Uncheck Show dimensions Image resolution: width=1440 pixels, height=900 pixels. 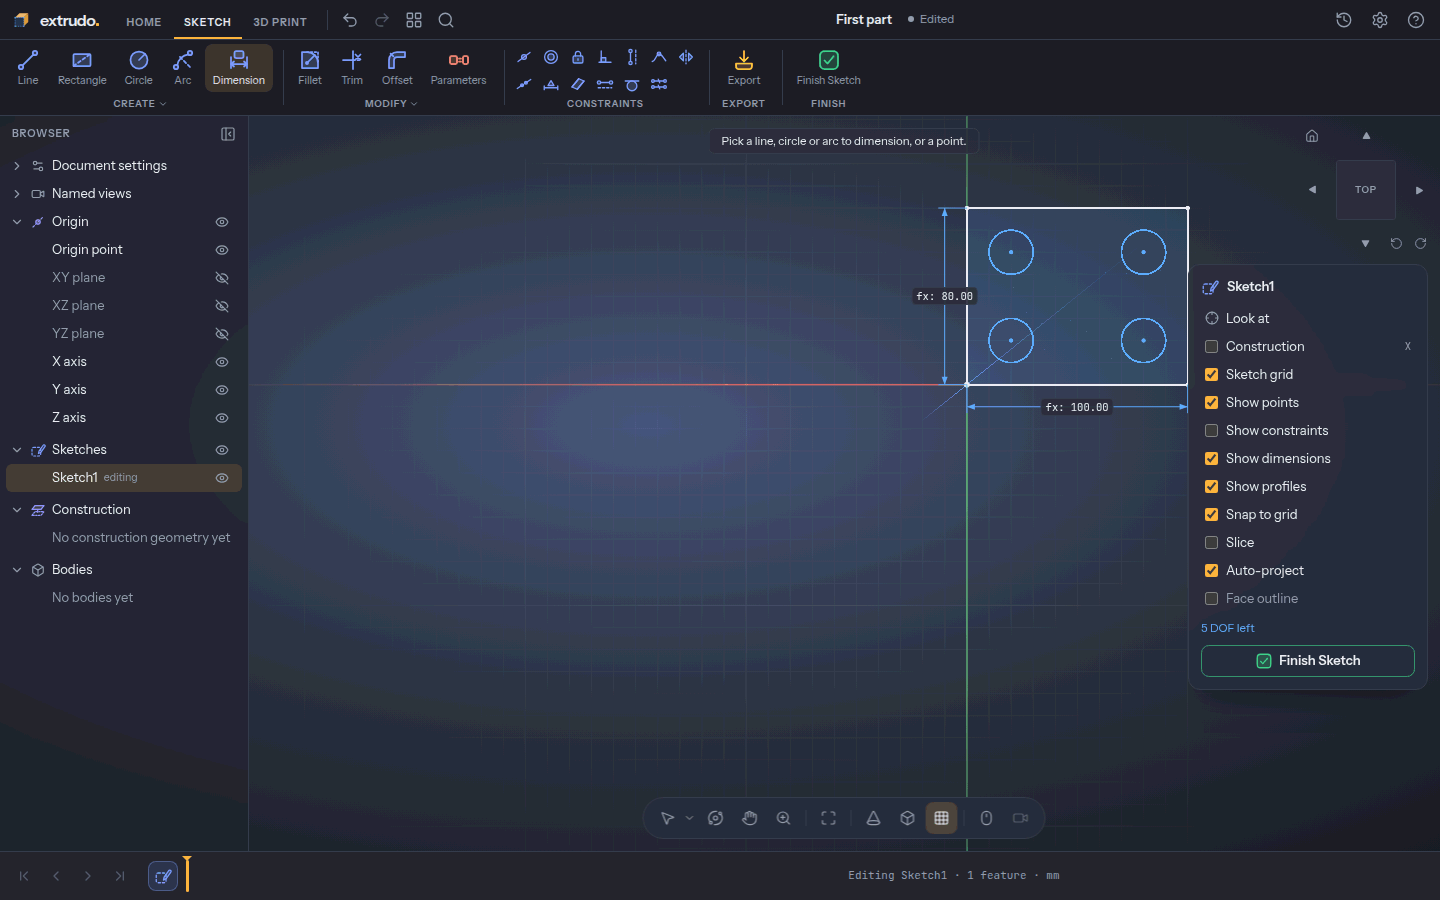[1211, 459]
